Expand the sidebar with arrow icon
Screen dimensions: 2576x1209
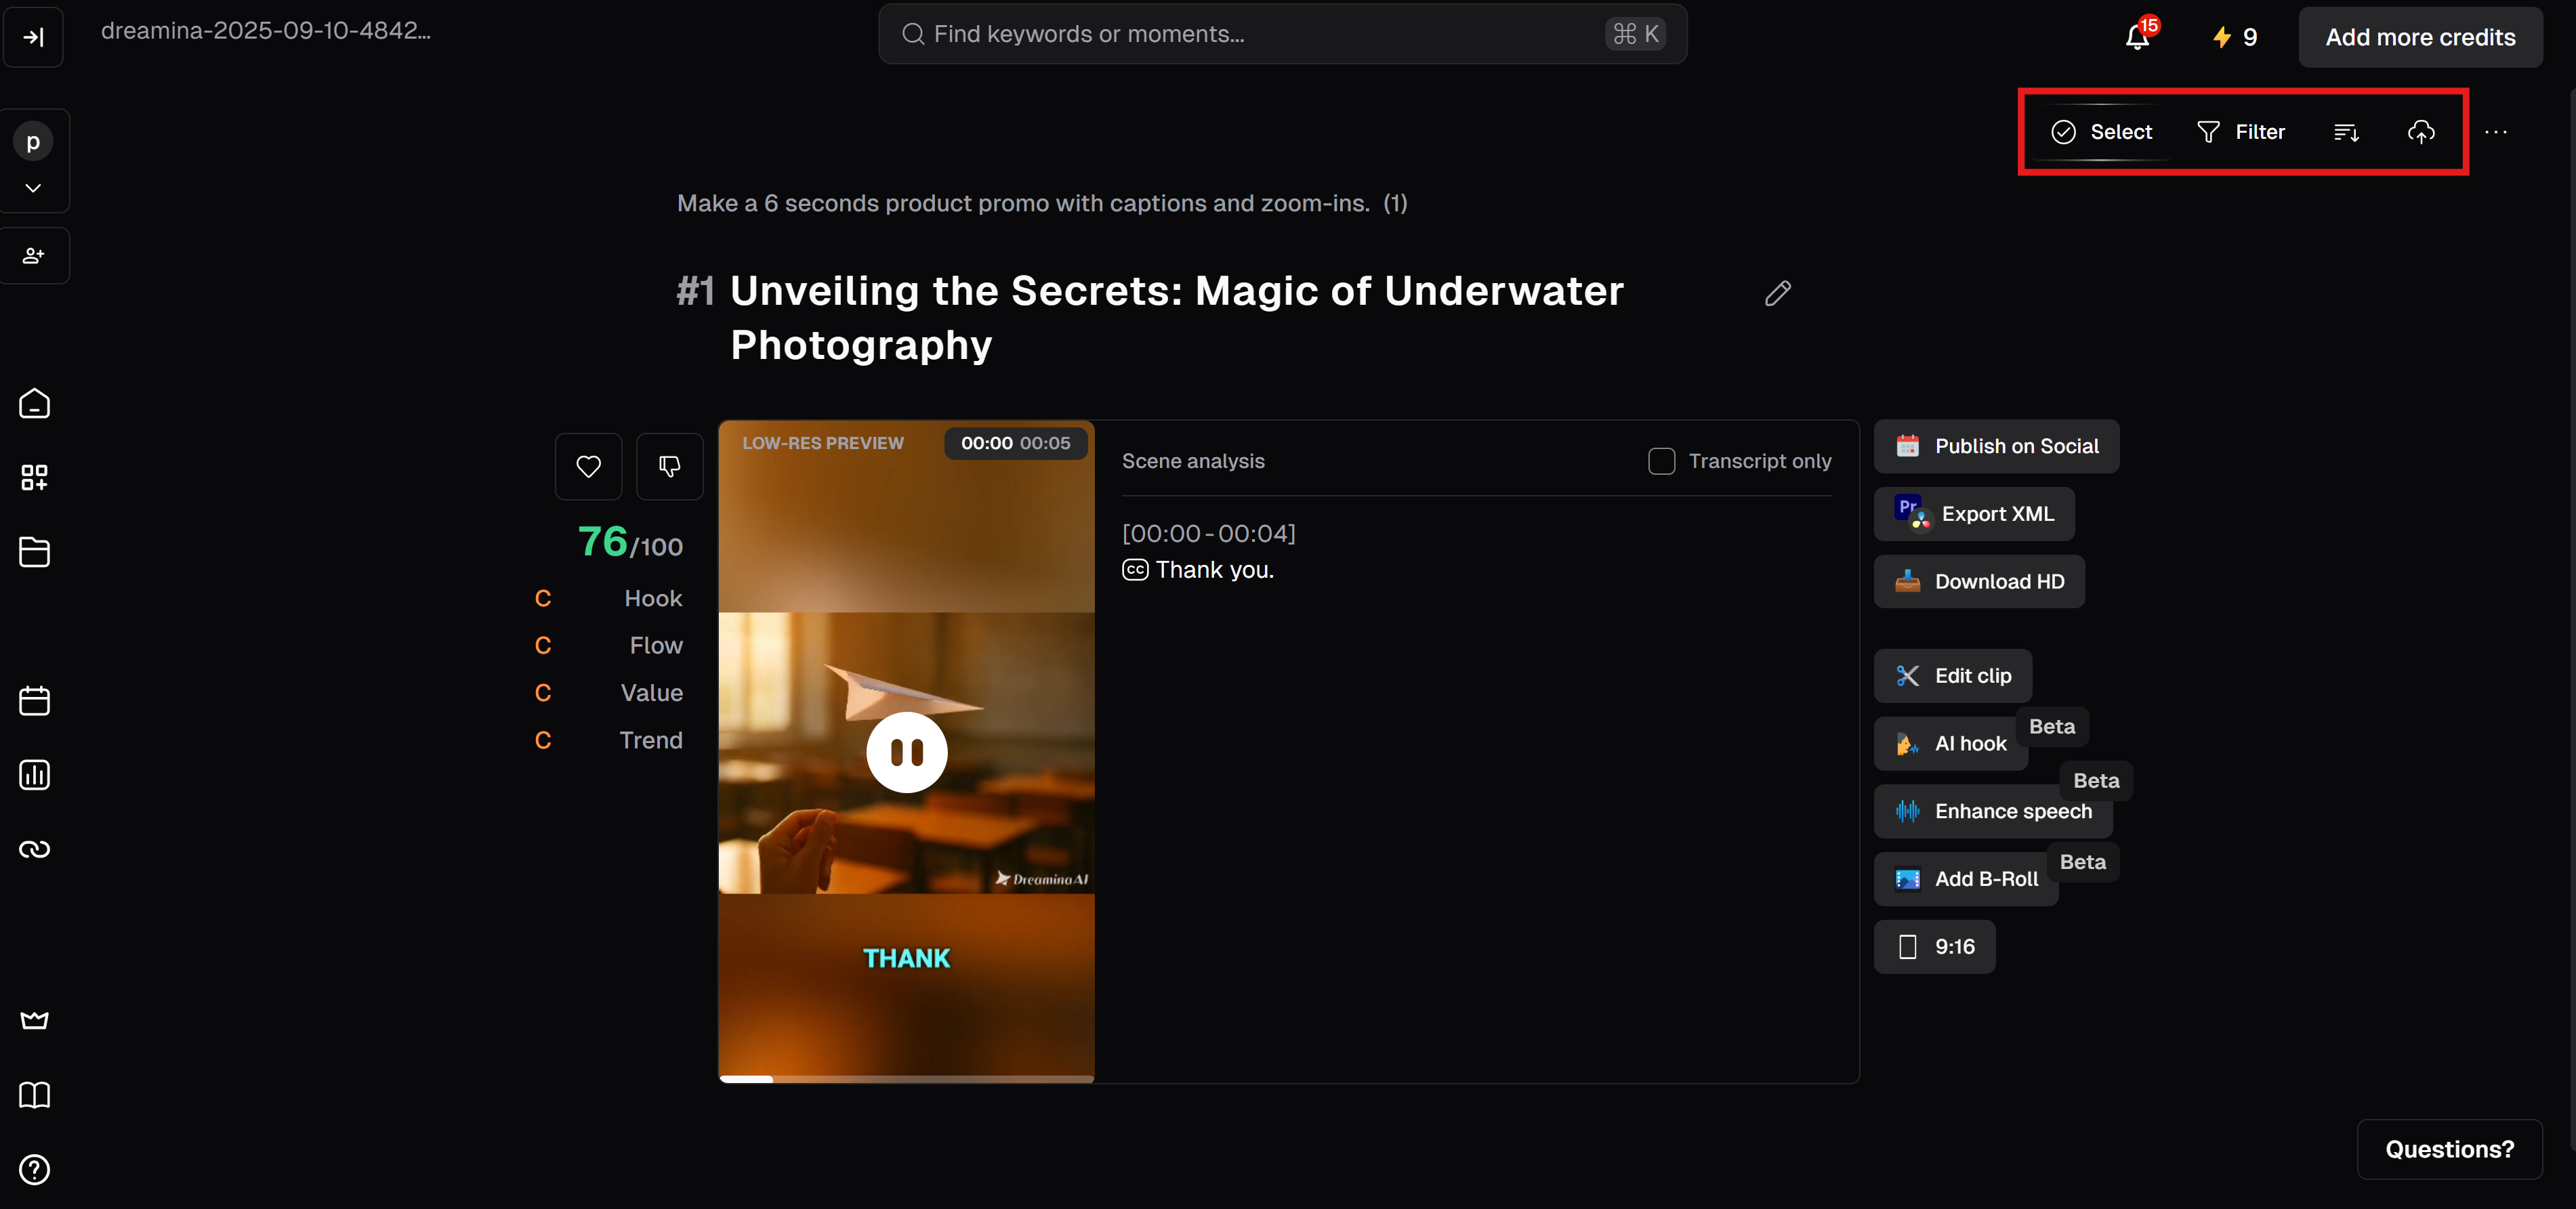(33, 37)
